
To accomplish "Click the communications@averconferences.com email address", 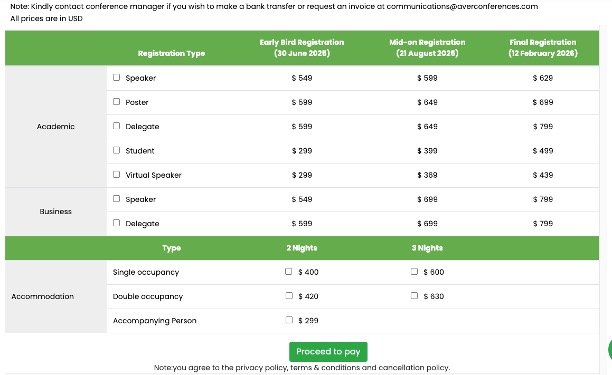I will point(462,6).
